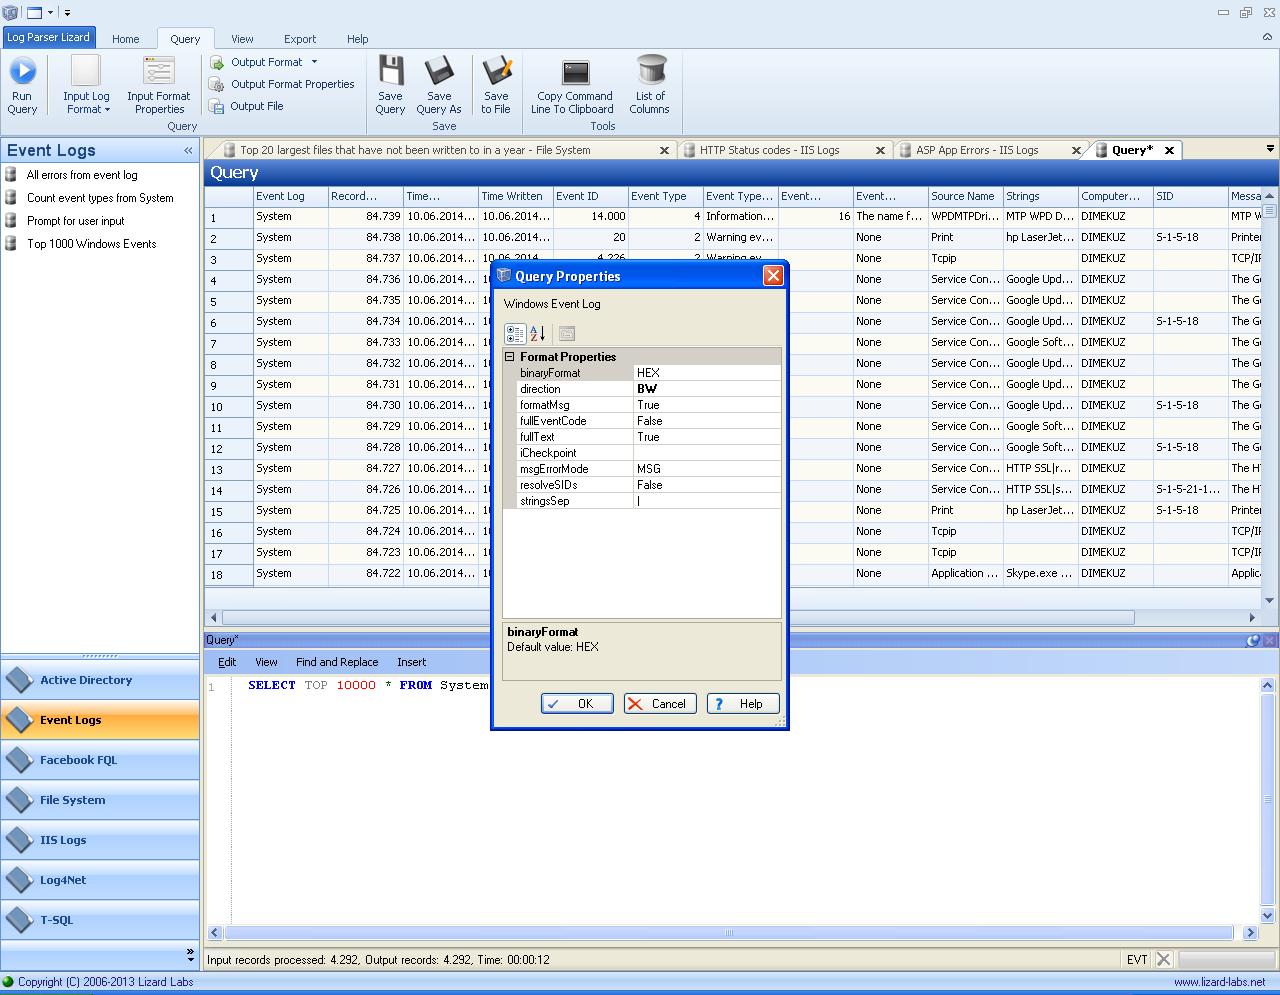Collapse the Format Properties category
1280x995 pixels.
click(x=509, y=357)
